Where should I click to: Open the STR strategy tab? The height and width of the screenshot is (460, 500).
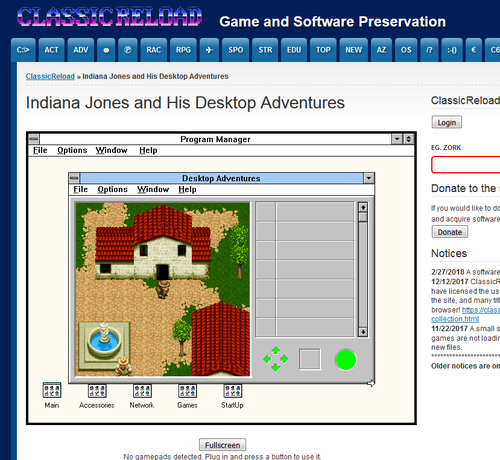point(265,50)
